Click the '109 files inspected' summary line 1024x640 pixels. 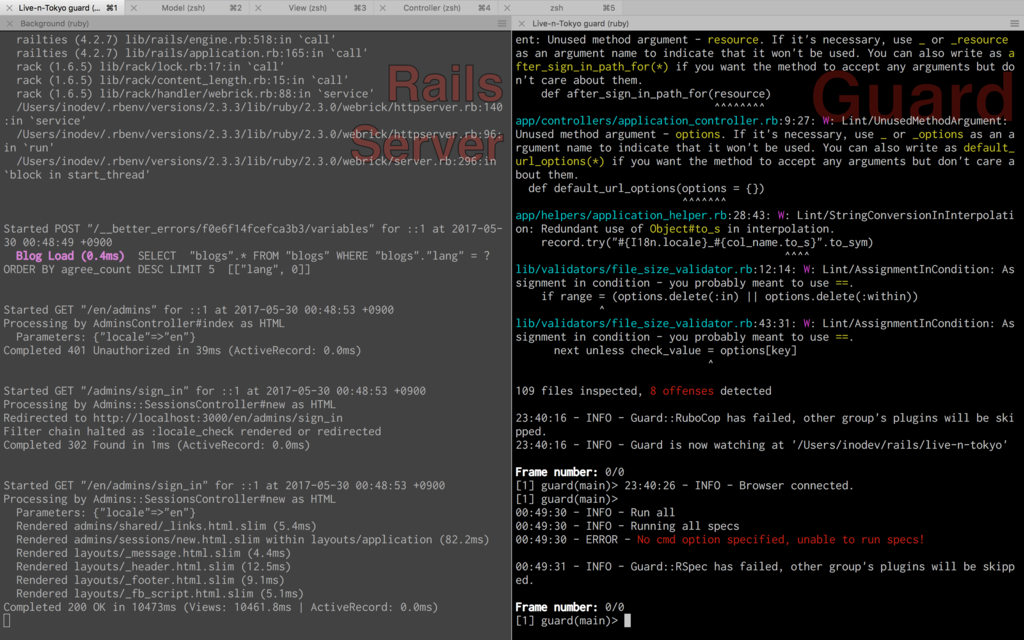click(643, 391)
